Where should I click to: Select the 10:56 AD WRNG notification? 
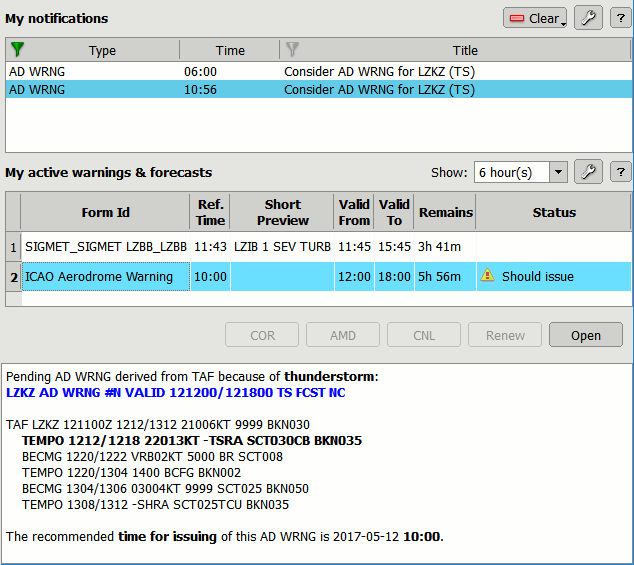(319, 89)
